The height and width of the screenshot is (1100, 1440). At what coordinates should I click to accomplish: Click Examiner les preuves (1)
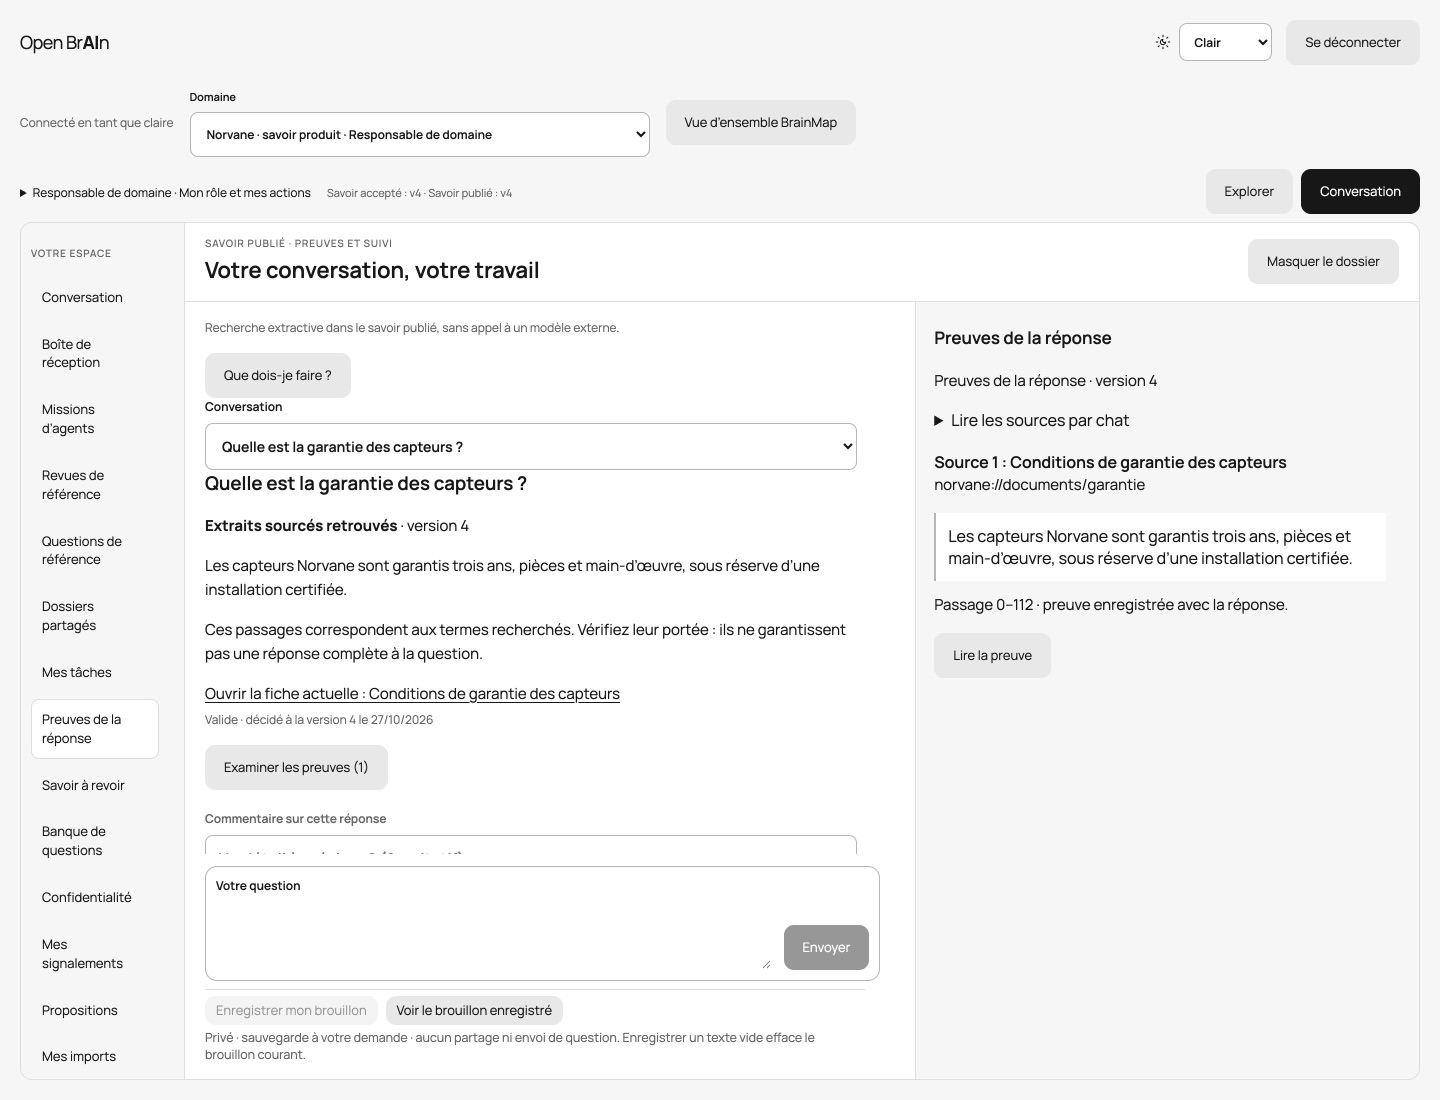[296, 767]
